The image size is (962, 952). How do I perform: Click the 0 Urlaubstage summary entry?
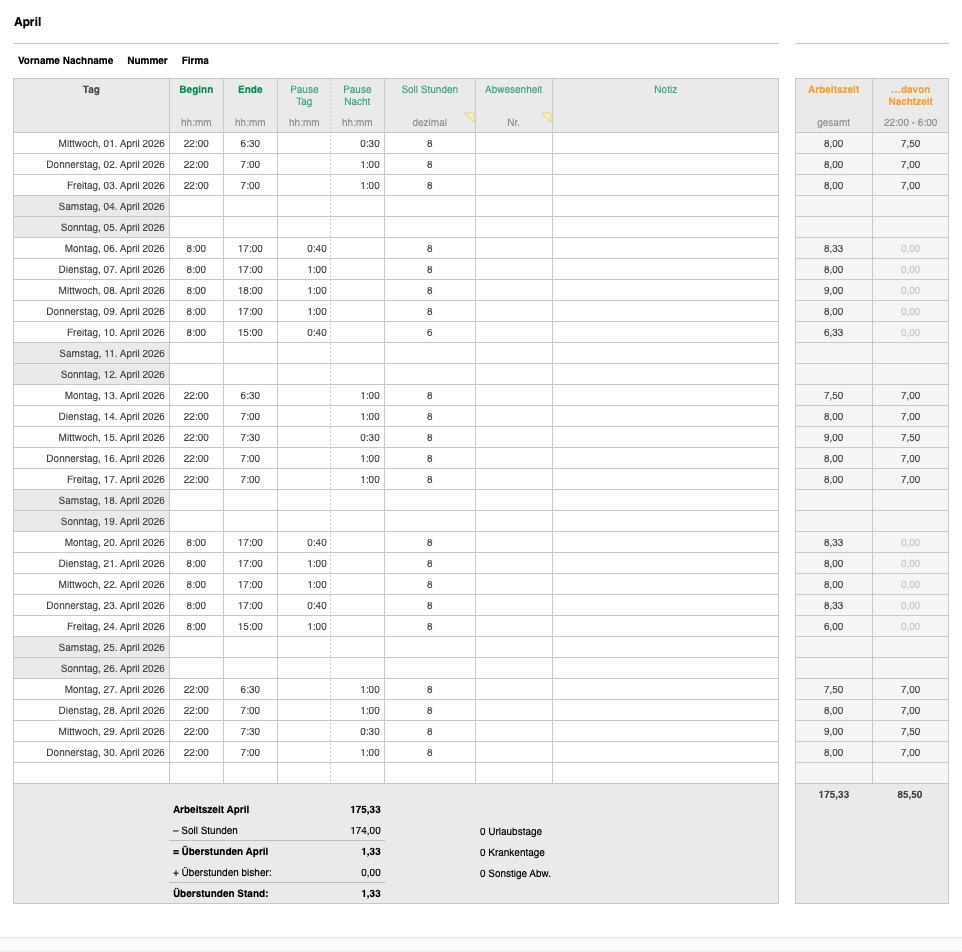511,831
